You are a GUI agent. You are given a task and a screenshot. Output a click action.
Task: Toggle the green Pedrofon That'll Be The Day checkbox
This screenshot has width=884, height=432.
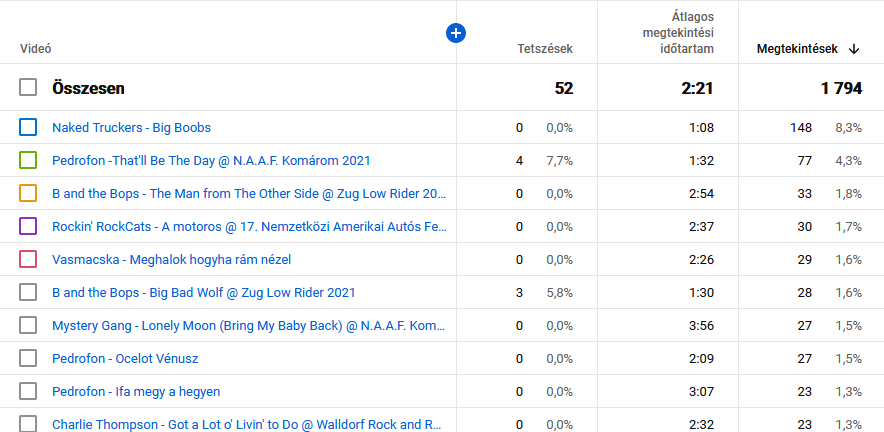pyautogui.click(x=28, y=160)
